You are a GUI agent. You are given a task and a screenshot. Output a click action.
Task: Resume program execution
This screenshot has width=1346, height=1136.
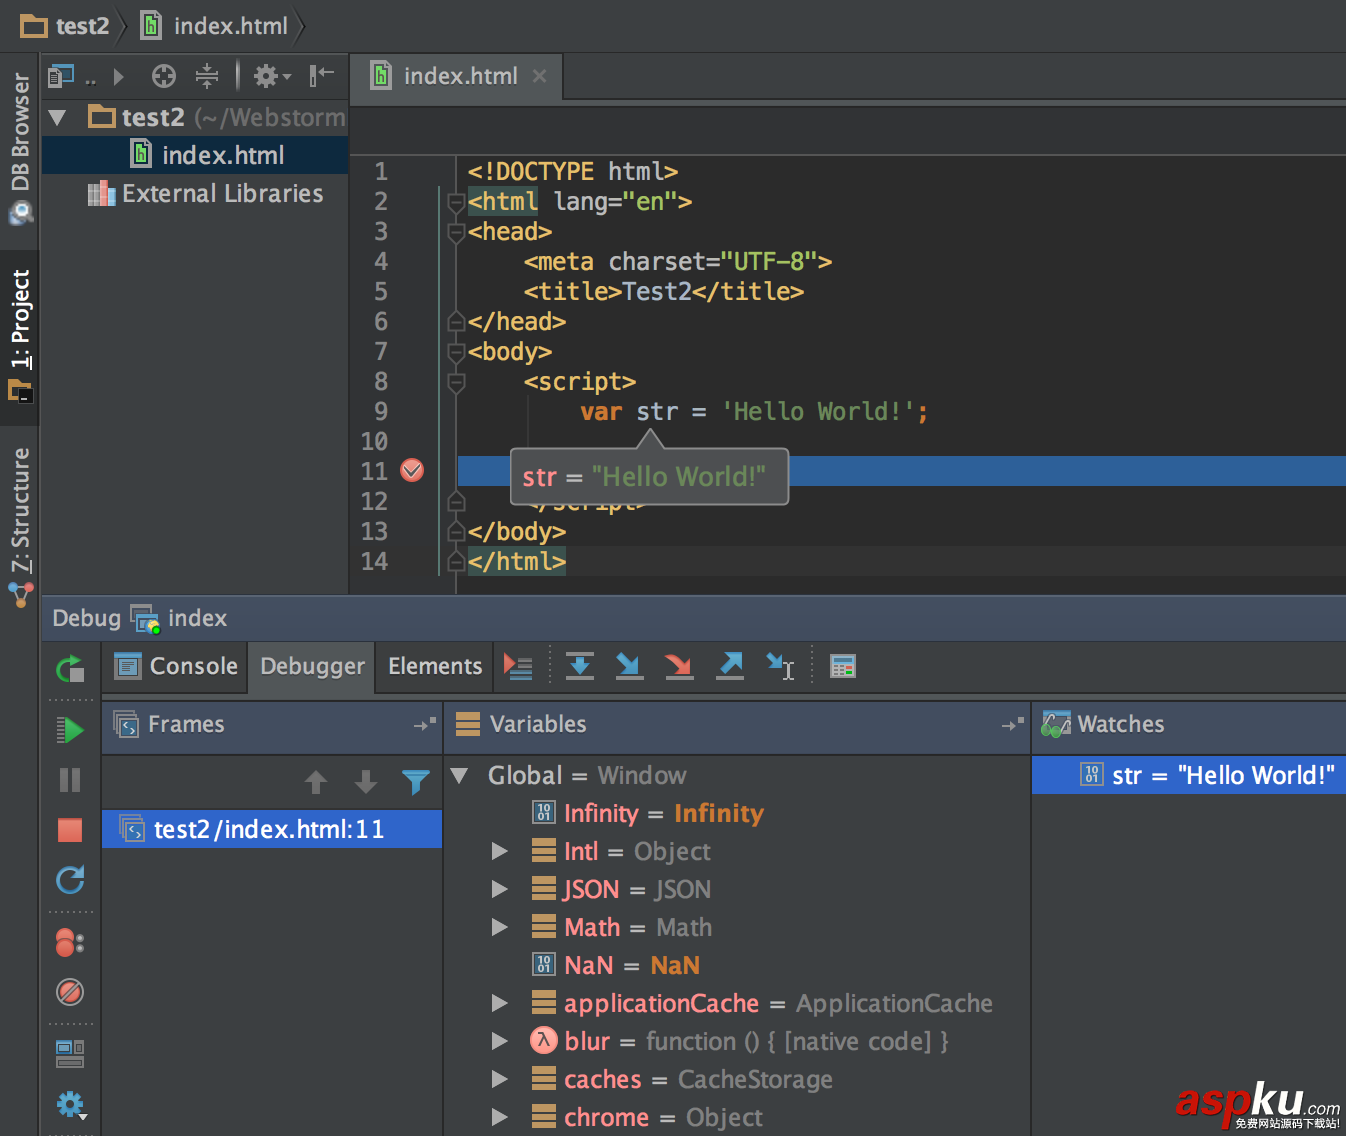70,730
